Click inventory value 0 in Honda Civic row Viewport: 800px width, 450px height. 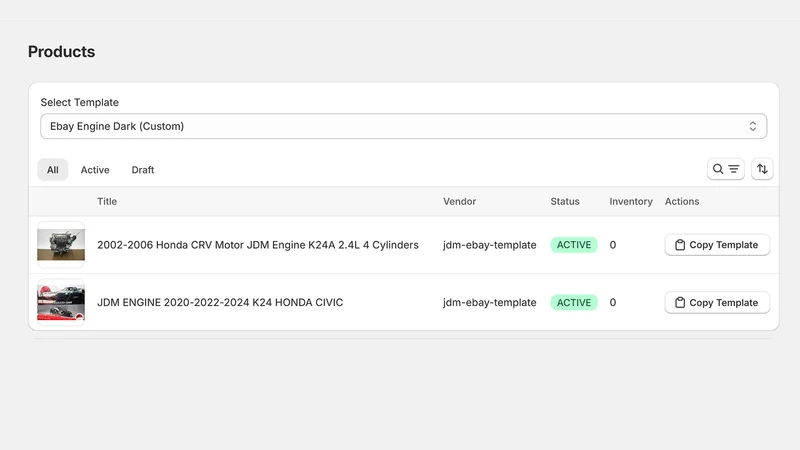point(613,303)
